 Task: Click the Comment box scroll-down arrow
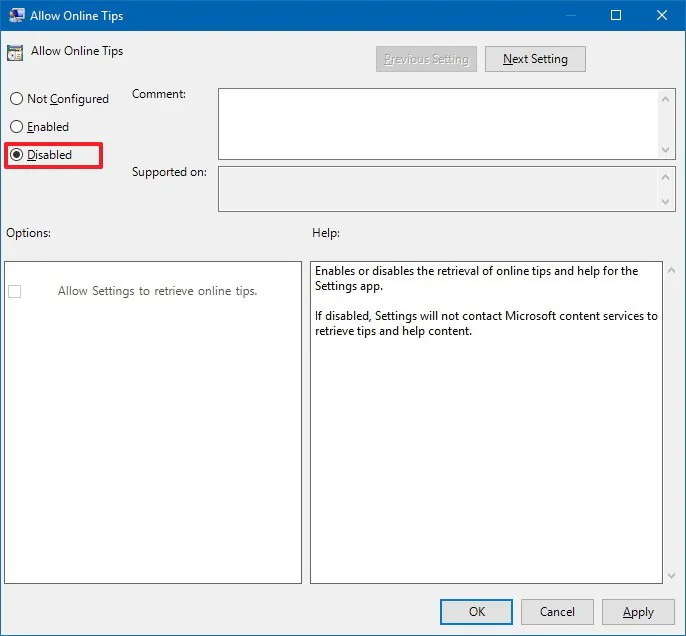point(665,150)
